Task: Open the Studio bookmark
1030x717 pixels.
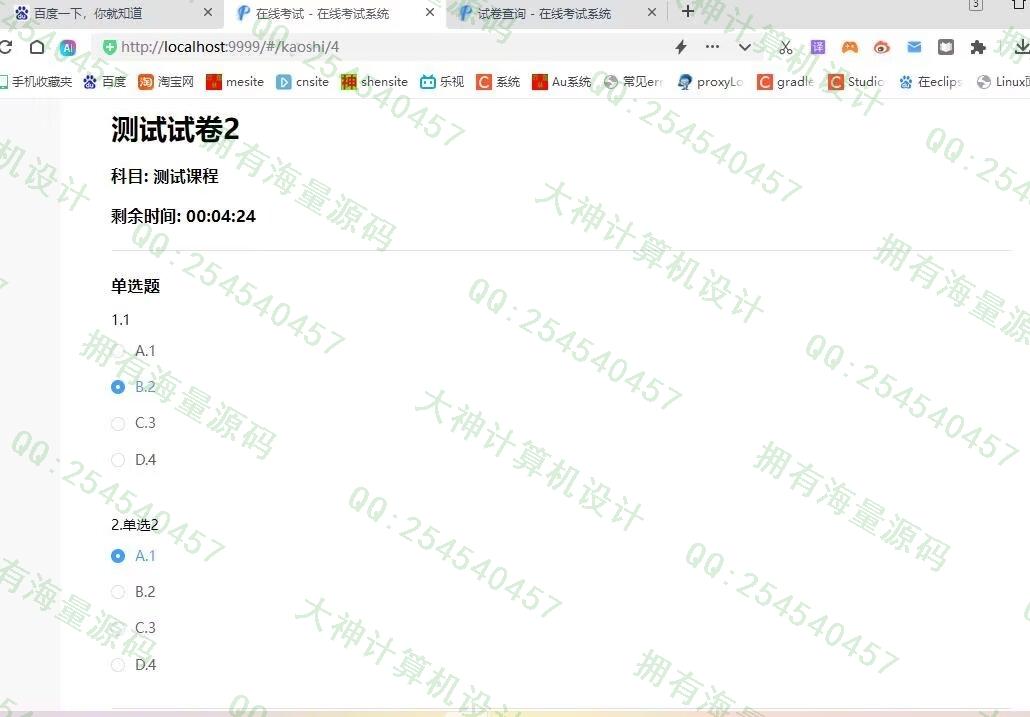Action: pos(856,81)
